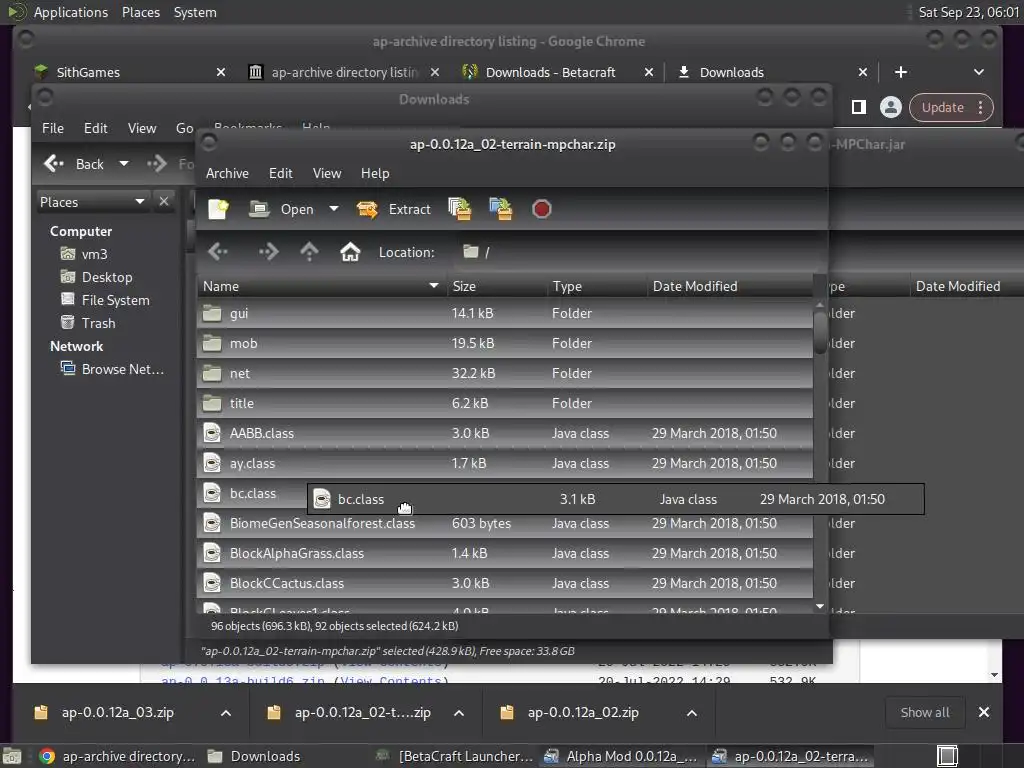Switch to ap-archive directory listing tab
Viewport: 1024px width, 768px height.
[343, 72]
